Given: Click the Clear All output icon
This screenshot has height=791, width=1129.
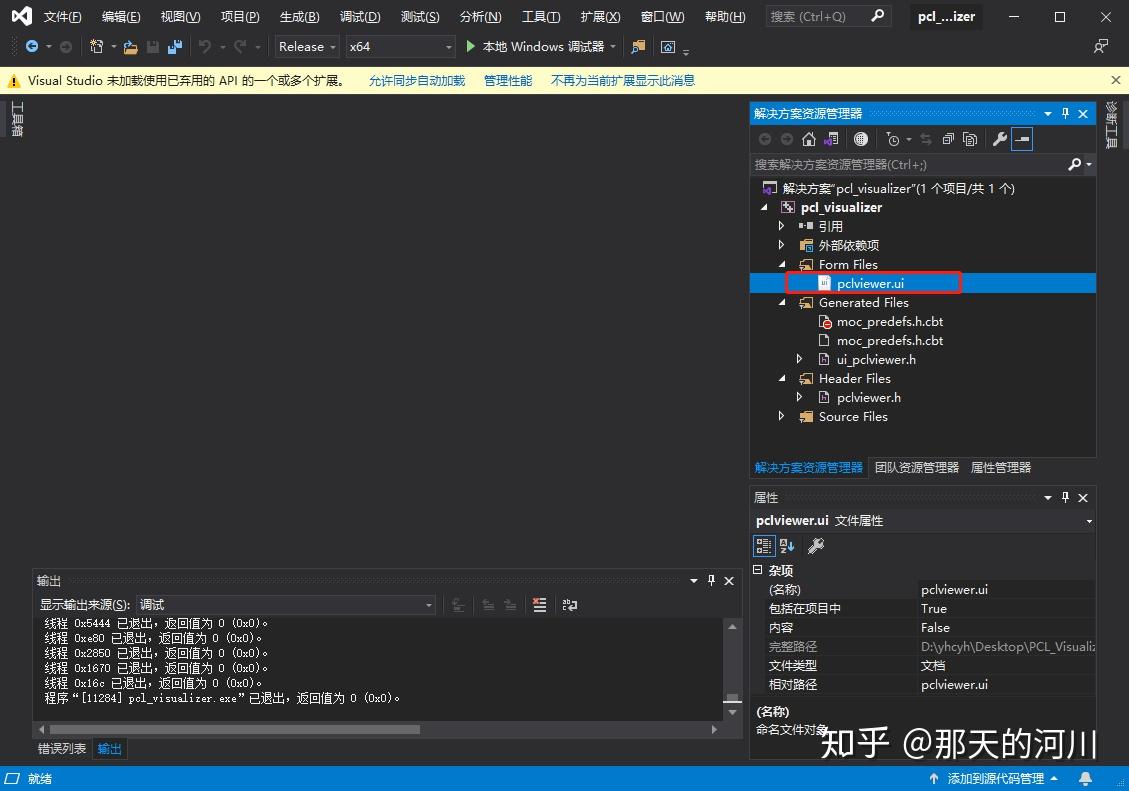Looking at the screenshot, I should [x=539, y=605].
